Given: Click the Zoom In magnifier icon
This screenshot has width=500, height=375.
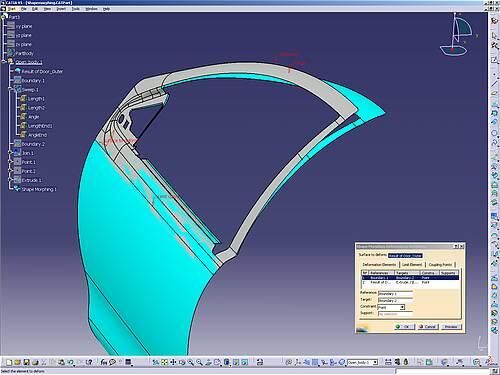Looking at the screenshot, I should (191, 362).
